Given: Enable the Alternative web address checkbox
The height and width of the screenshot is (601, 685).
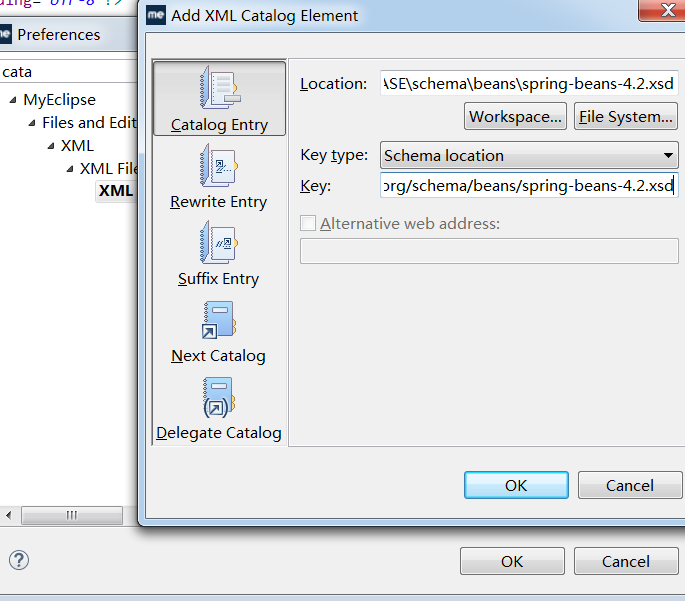Looking at the screenshot, I should click(308, 223).
